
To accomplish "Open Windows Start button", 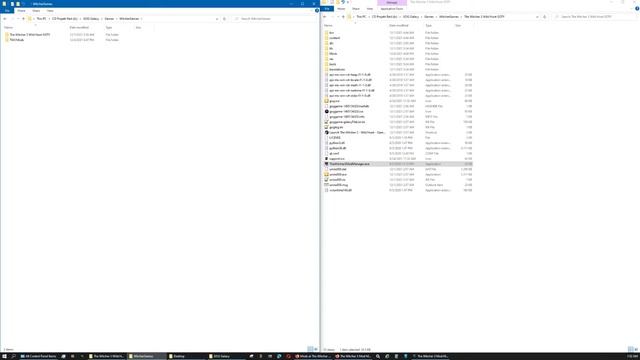I will (x=4, y=356).
